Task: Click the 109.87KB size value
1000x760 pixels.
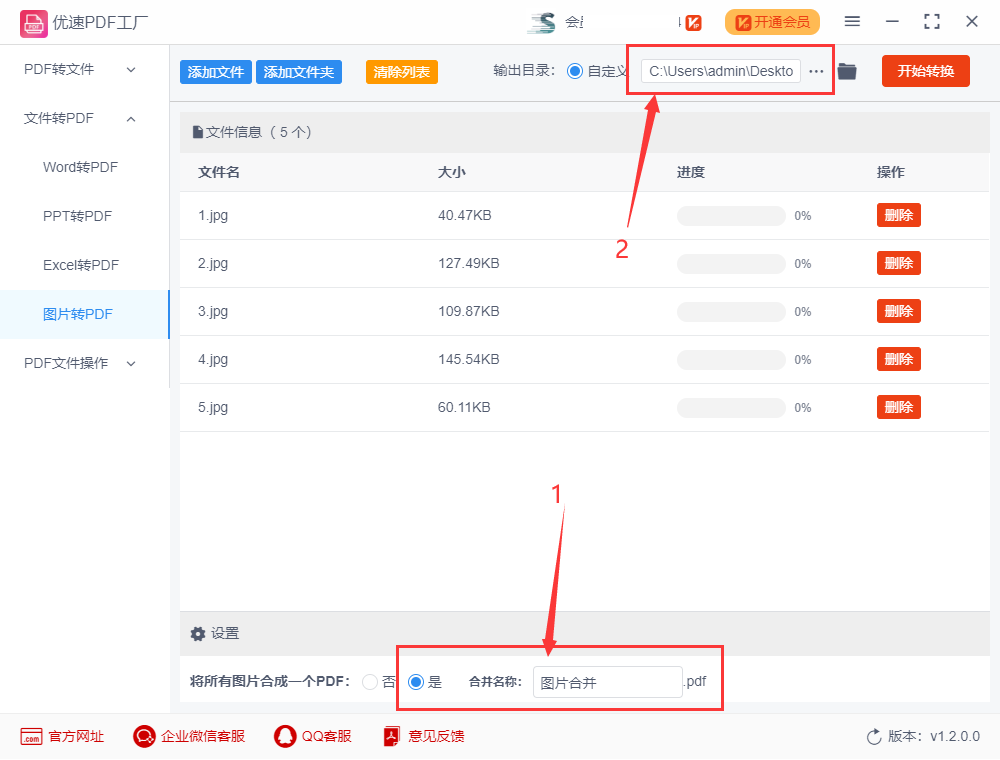Action: [469, 311]
